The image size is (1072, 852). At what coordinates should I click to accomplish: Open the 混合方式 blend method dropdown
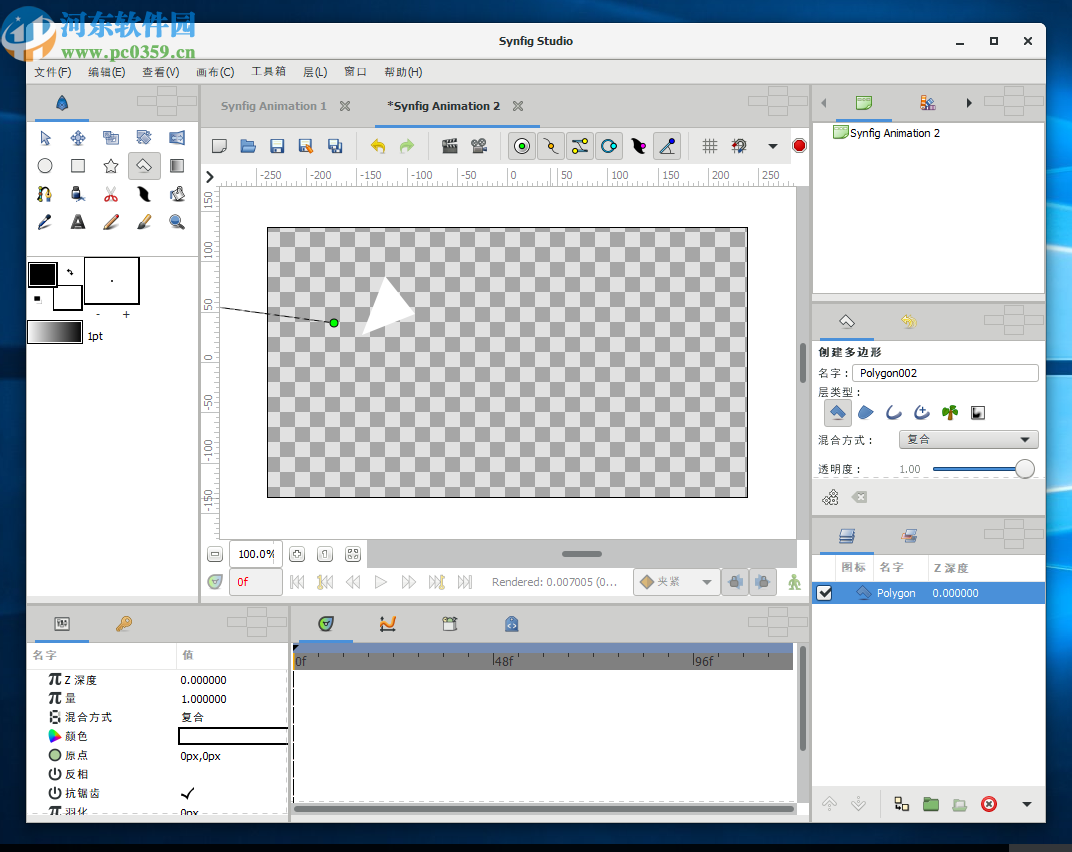(967, 439)
